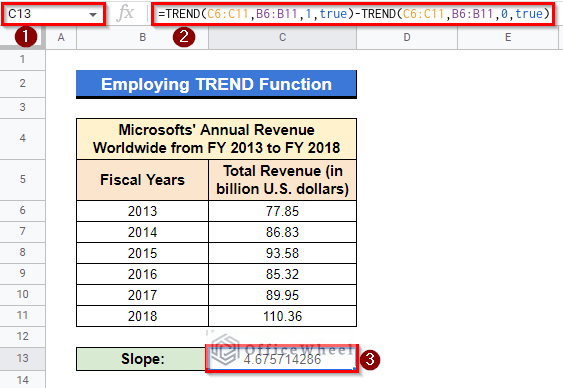Click the fx function icon
Screen dimensions: 563x388
126,14
